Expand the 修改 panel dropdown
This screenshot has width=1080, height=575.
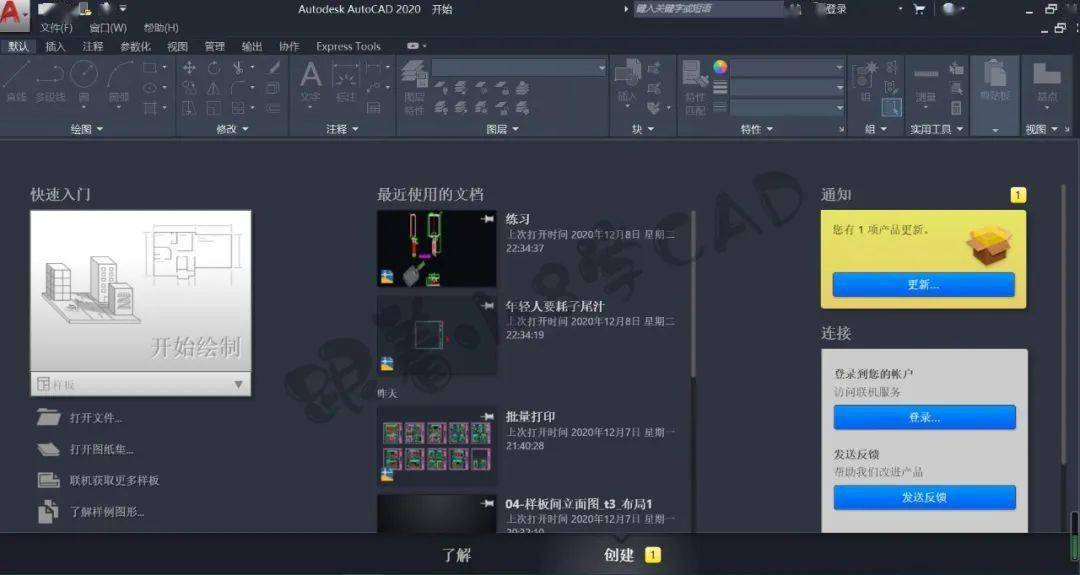[x=232, y=129]
